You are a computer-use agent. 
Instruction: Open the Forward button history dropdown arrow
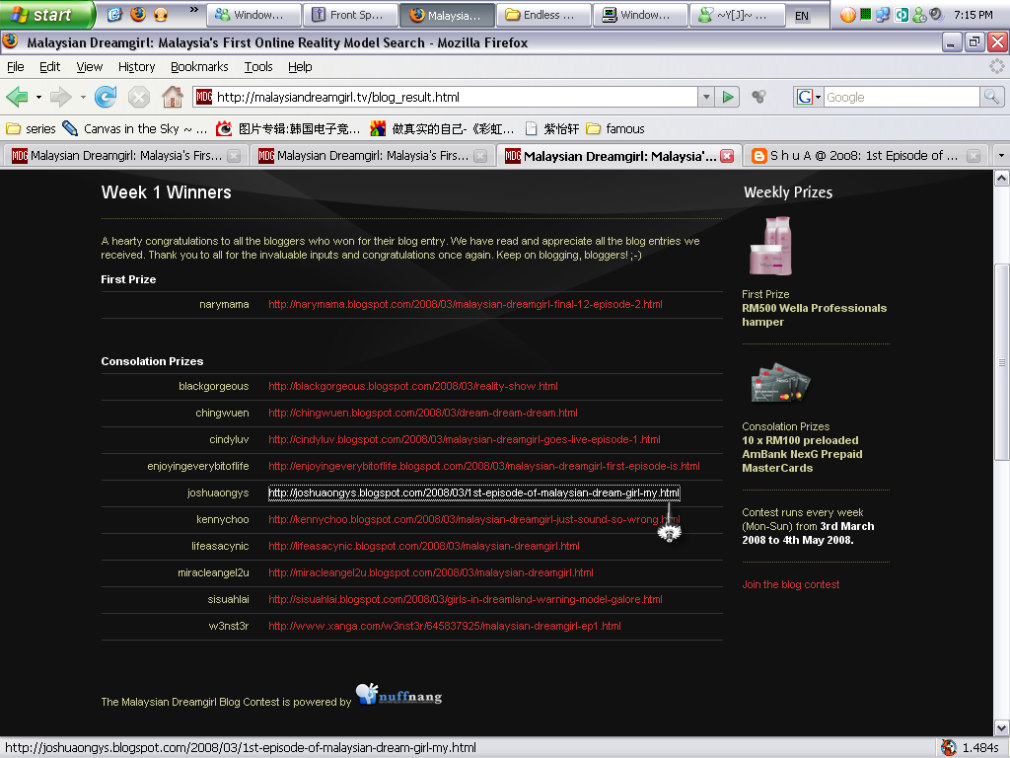click(x=82, y=97)
